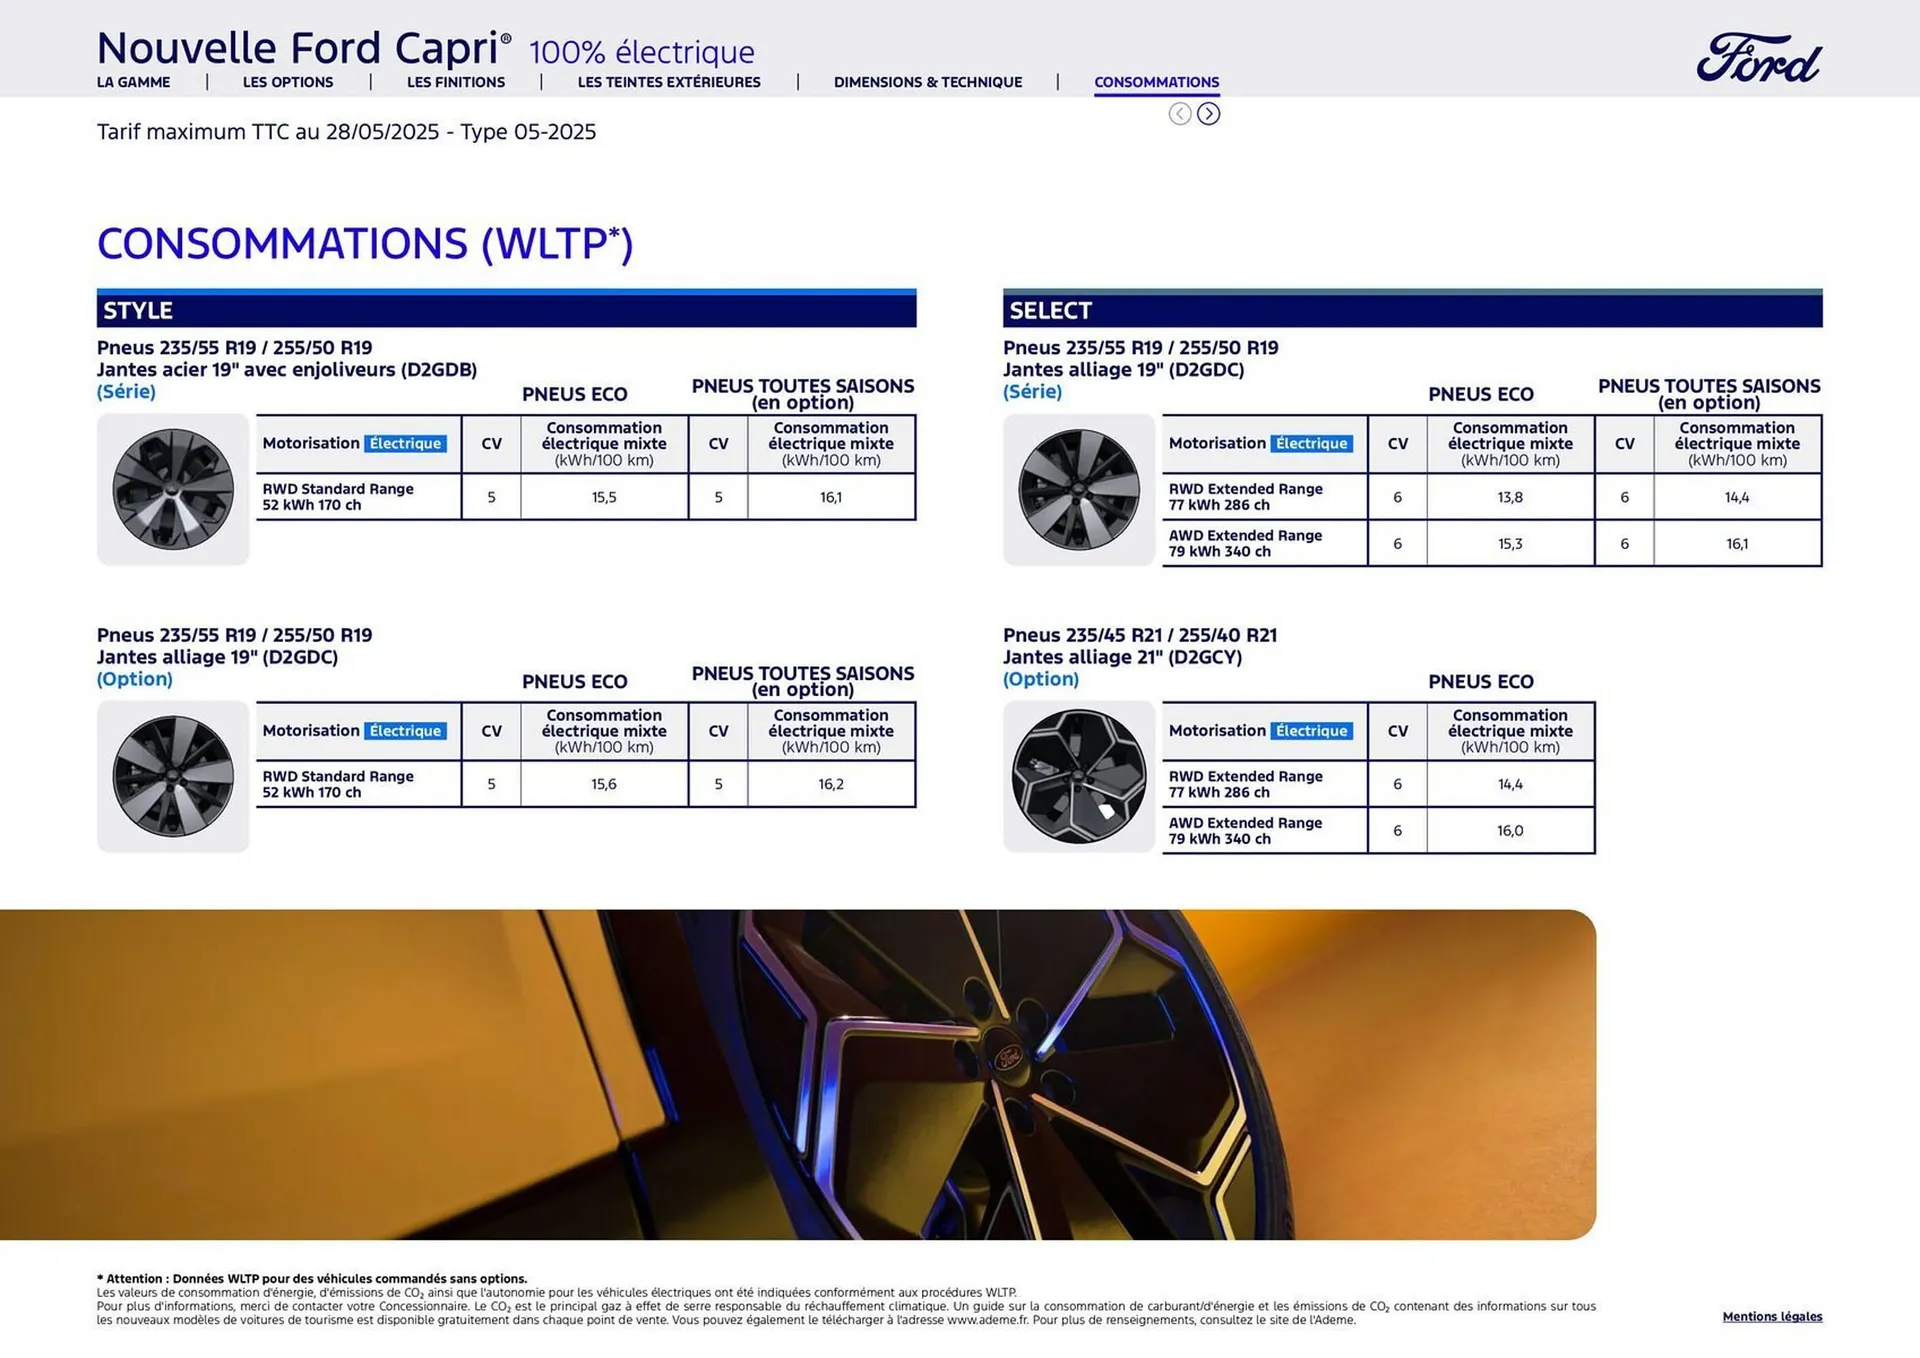Click Électrique badge in Style series table
The image size is (1920, 1358).
coord(405,444)
